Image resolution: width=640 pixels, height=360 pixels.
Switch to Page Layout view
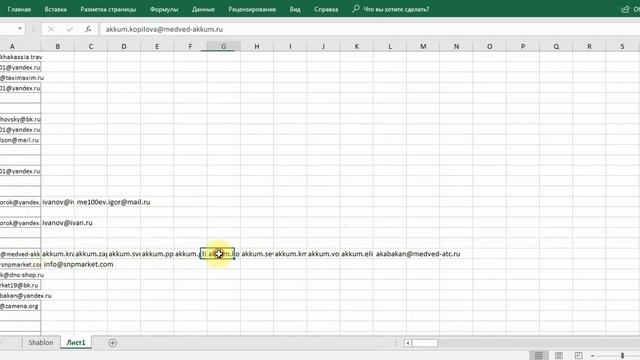pos(559,356)
